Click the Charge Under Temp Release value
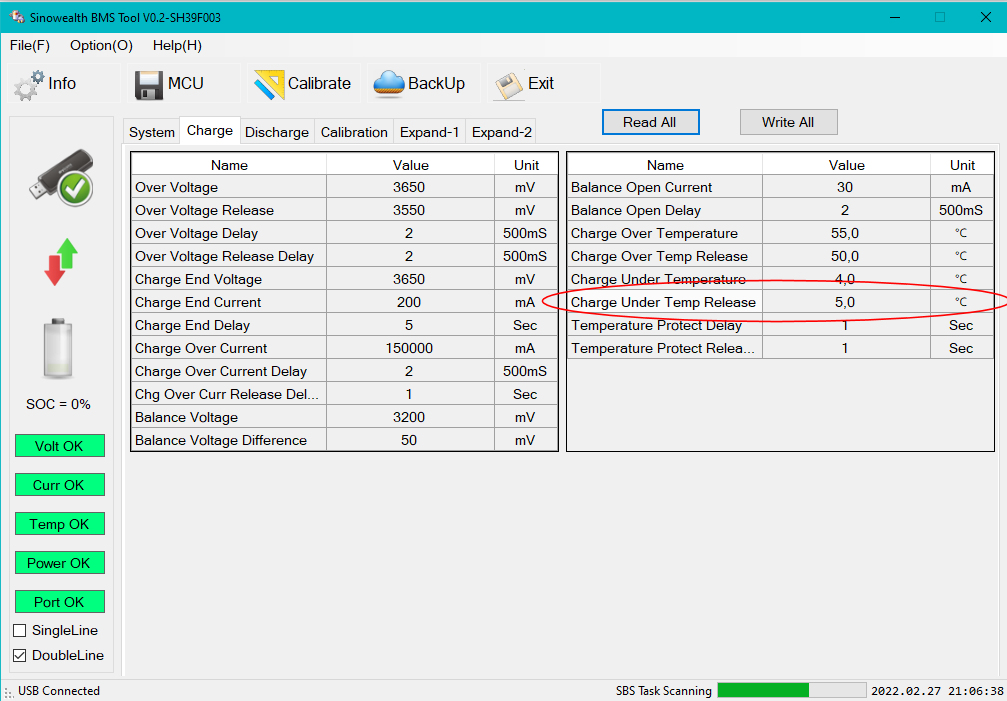The width and height of the screenshot is (1007, 701). click(x=846, y=302)
